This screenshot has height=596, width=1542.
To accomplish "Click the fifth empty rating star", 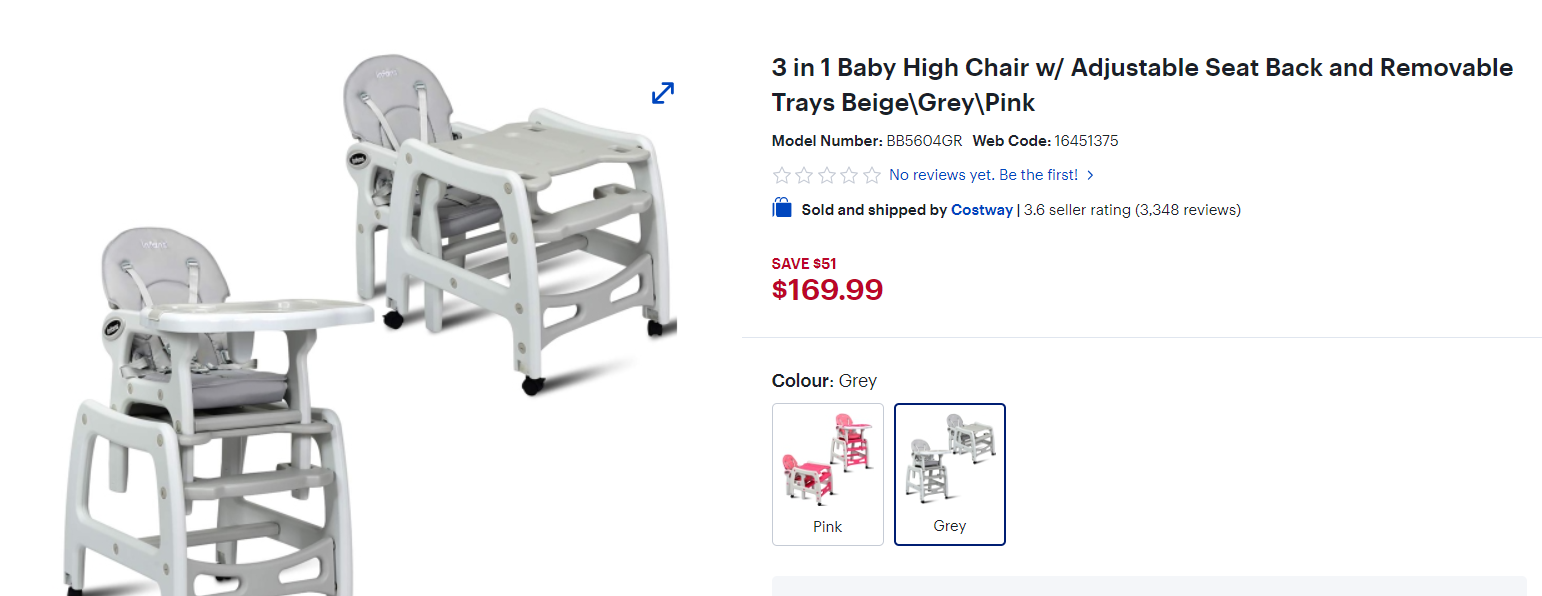I will click(872, 175).
